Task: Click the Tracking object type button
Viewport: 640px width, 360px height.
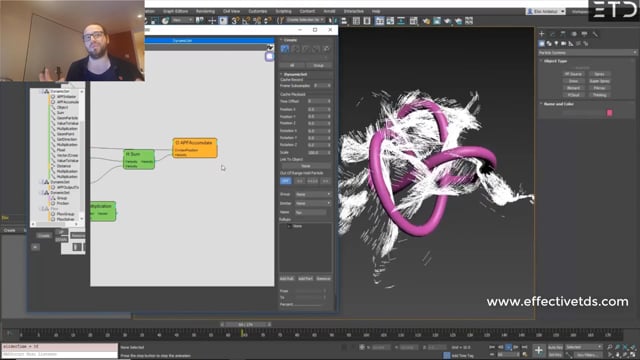Action: click(x=599, y=95)
